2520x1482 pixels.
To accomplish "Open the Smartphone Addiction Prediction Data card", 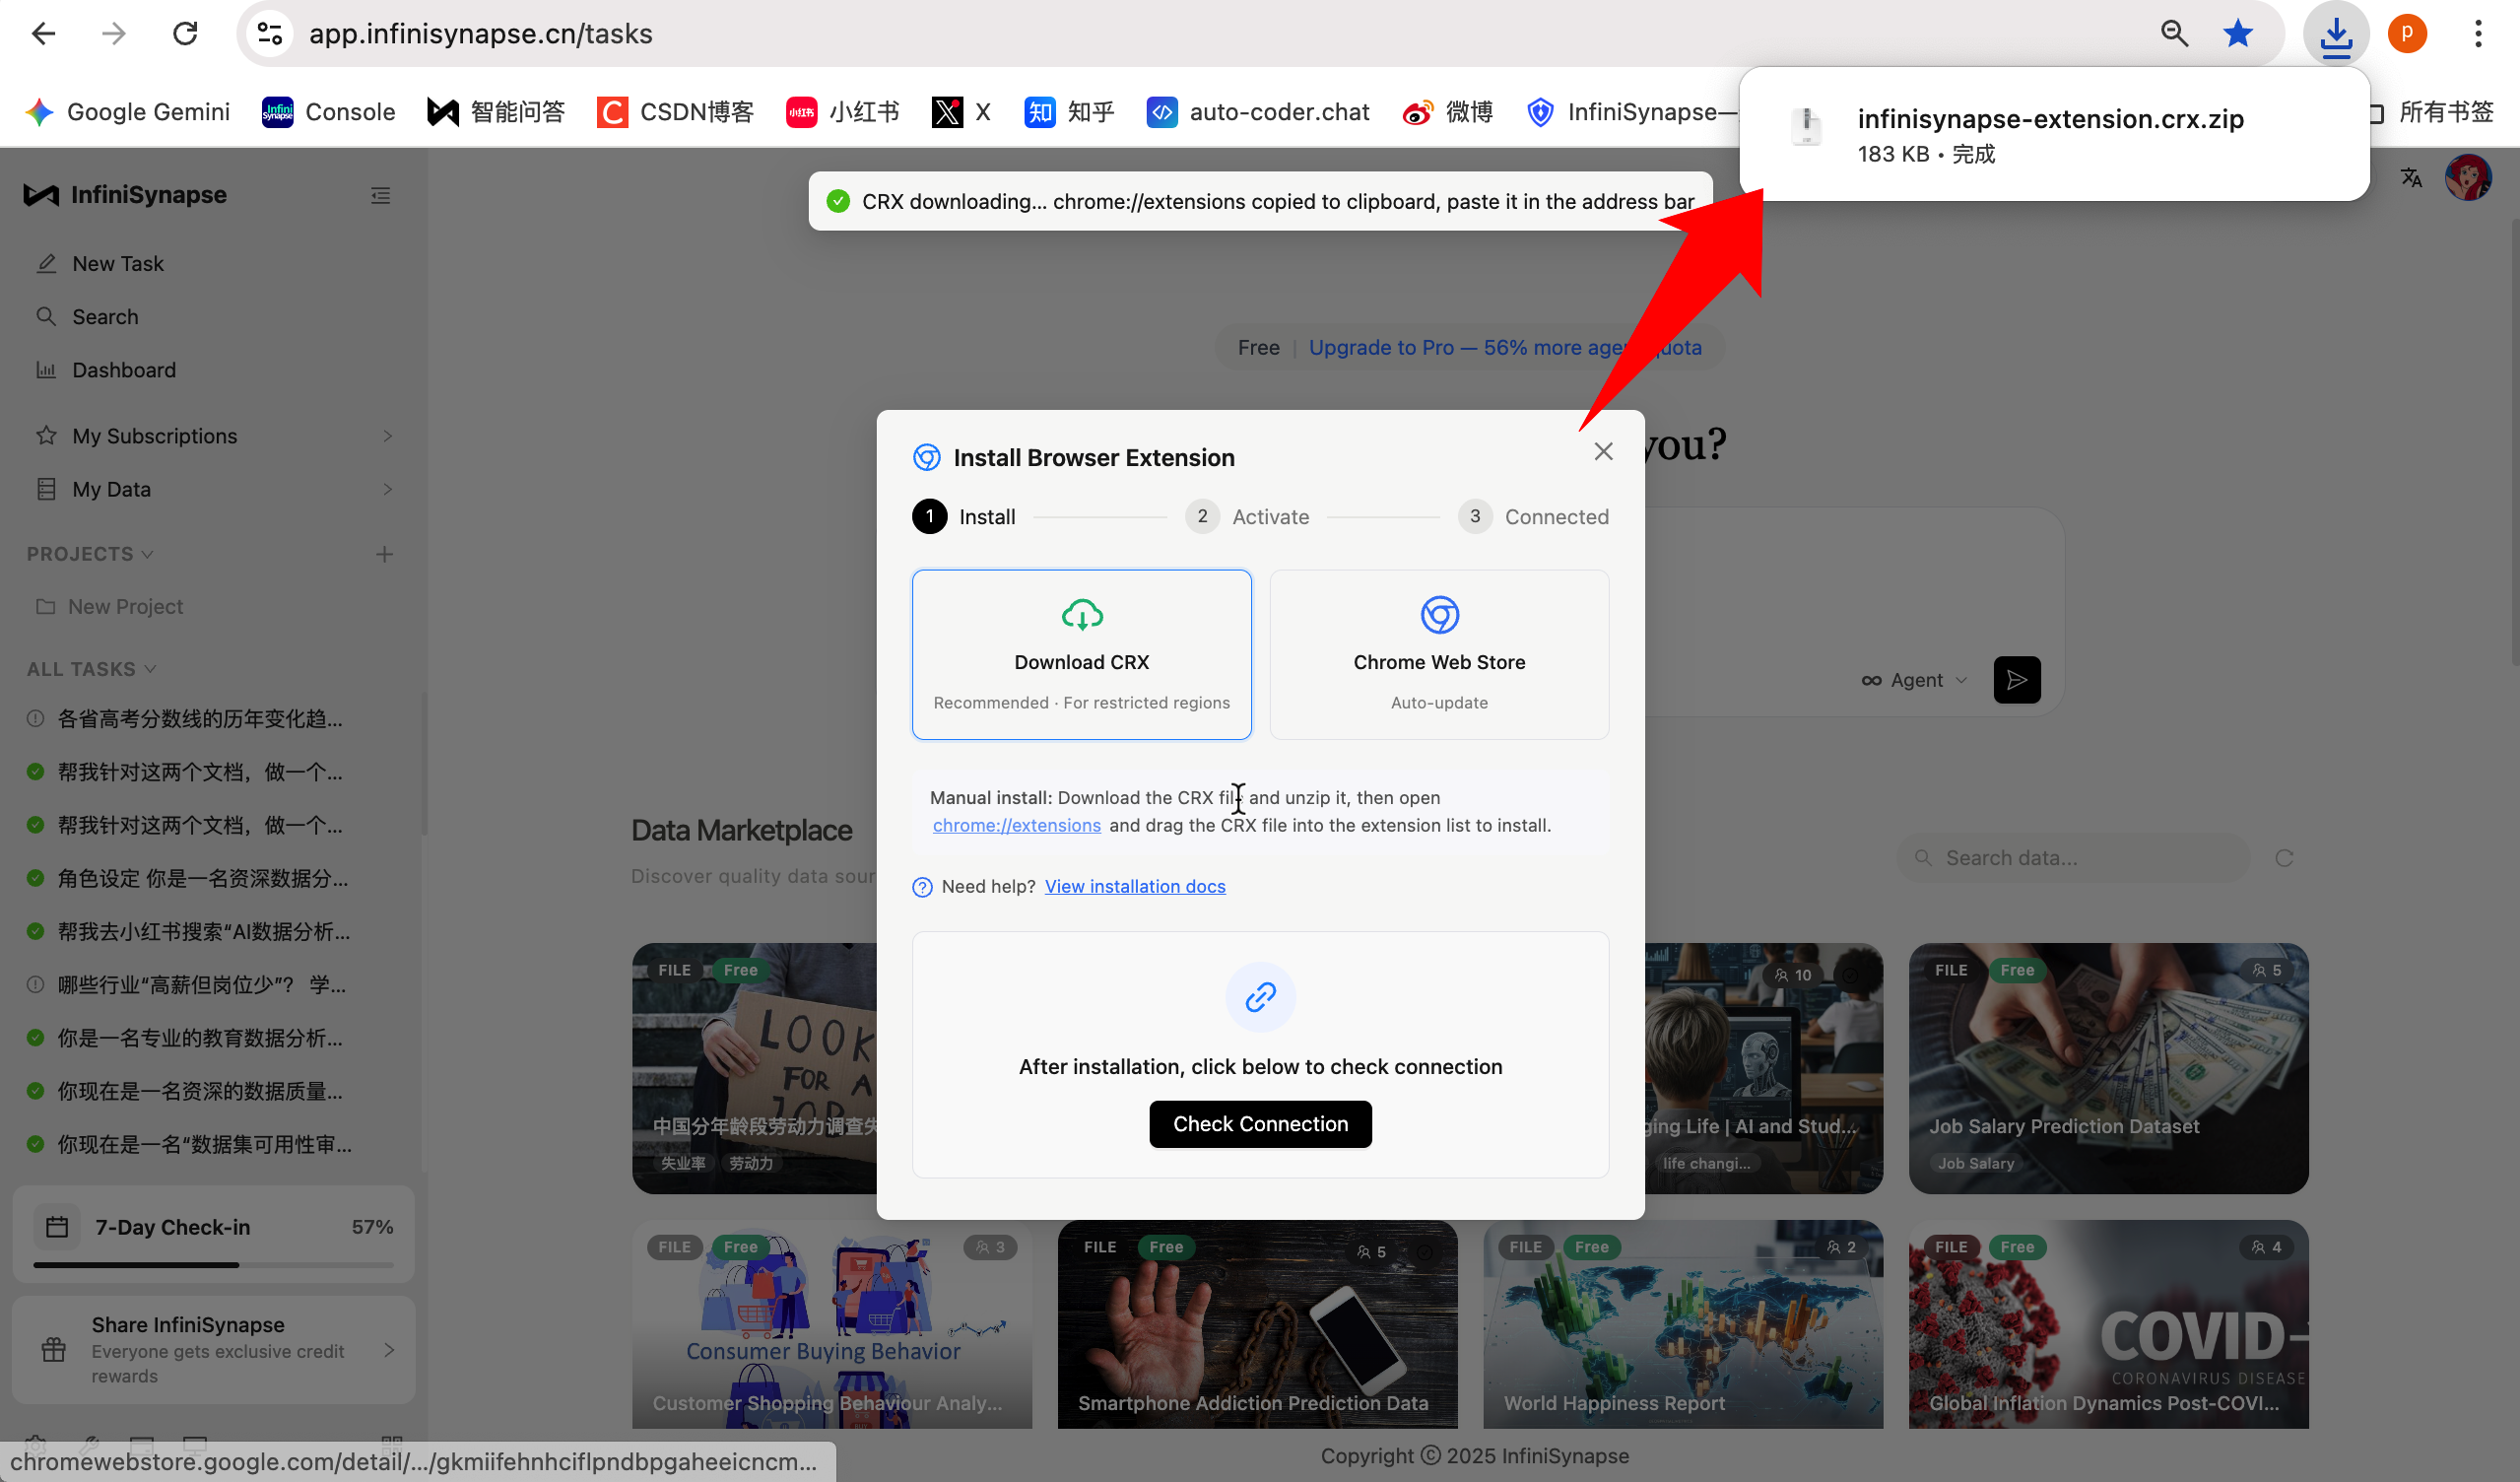I will [x=1257, y=1324].
